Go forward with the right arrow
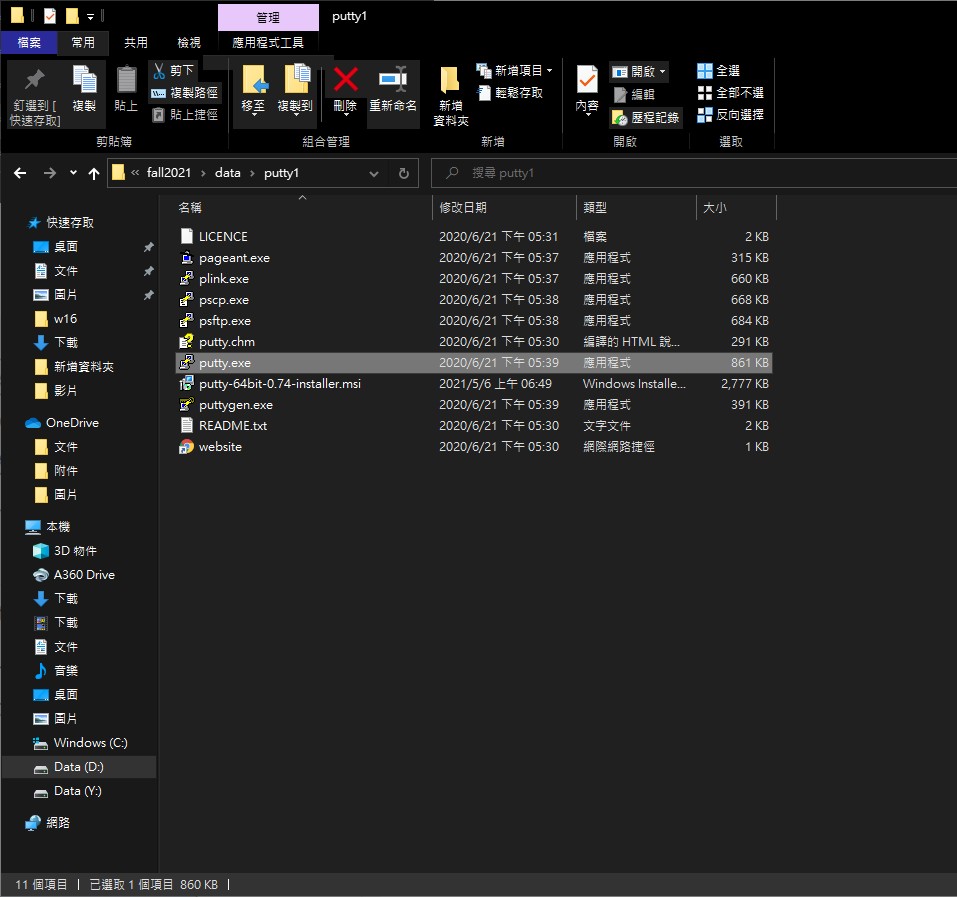Image resolution: width=957 pixels, height=897 pixels. 50,173
